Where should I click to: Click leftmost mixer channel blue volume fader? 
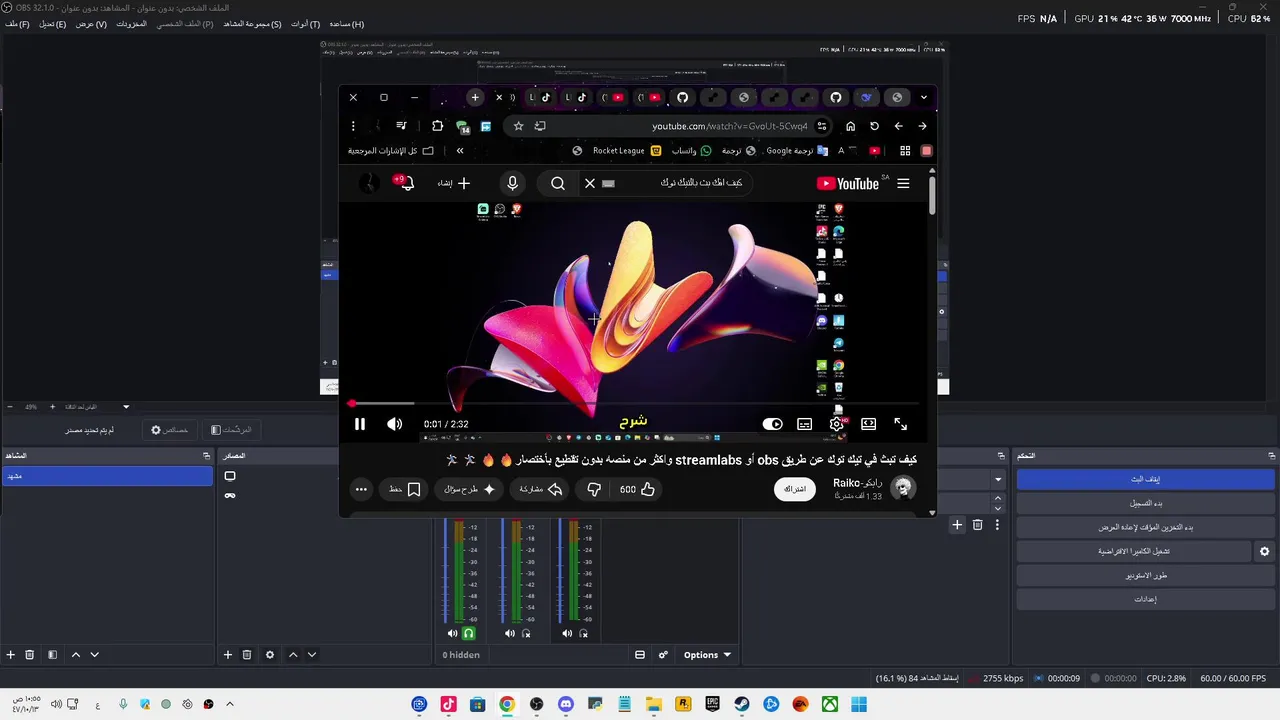[446, 570]
